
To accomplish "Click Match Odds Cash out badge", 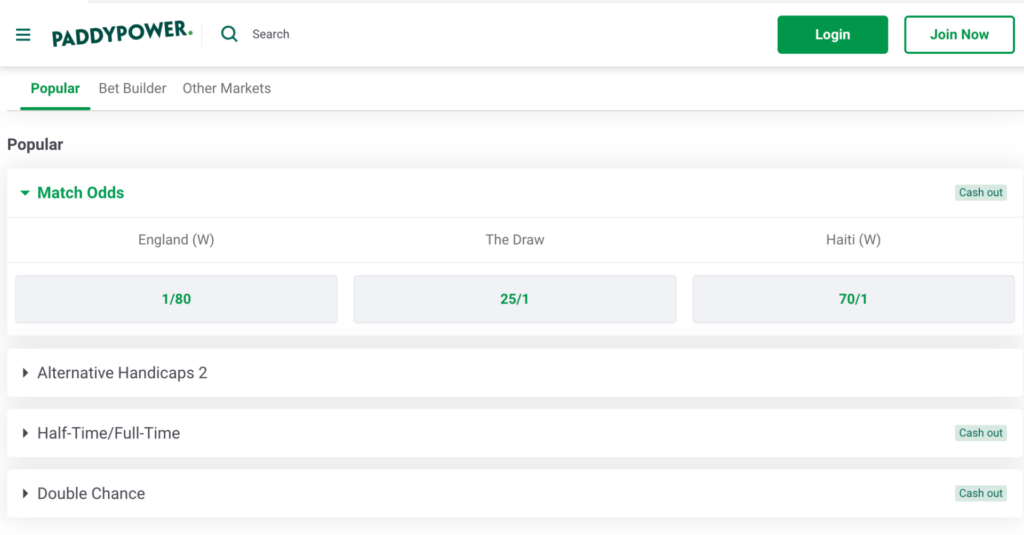I will coord(980,193).
